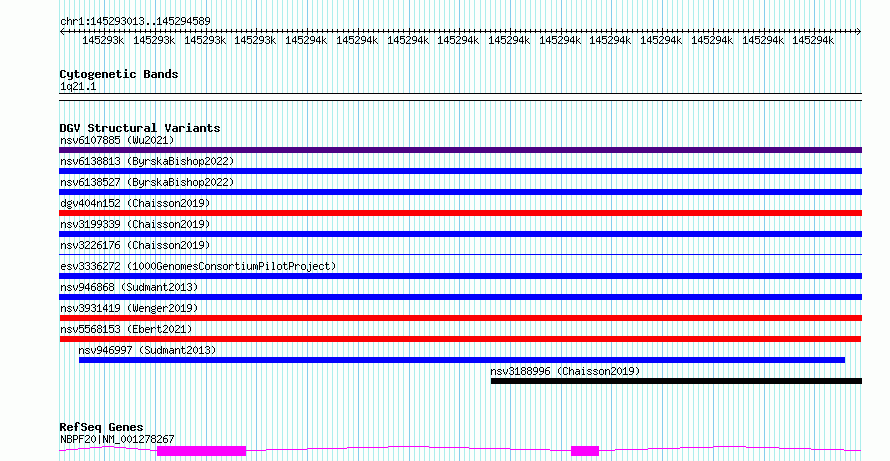The height and width of the screenshot is (461, 890).
Task: Select the nsv3199339 (Chaisson2019) label
Action: click(135, 224)
